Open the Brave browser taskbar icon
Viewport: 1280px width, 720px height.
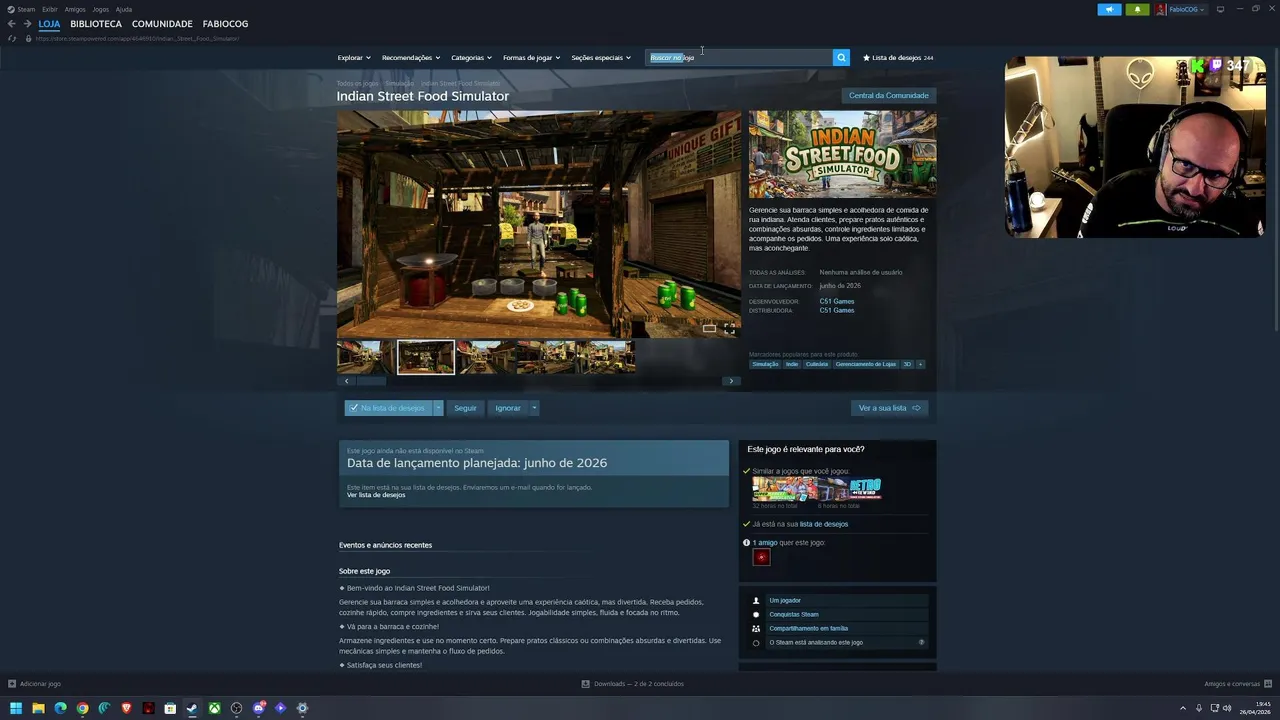coord(126,708)
